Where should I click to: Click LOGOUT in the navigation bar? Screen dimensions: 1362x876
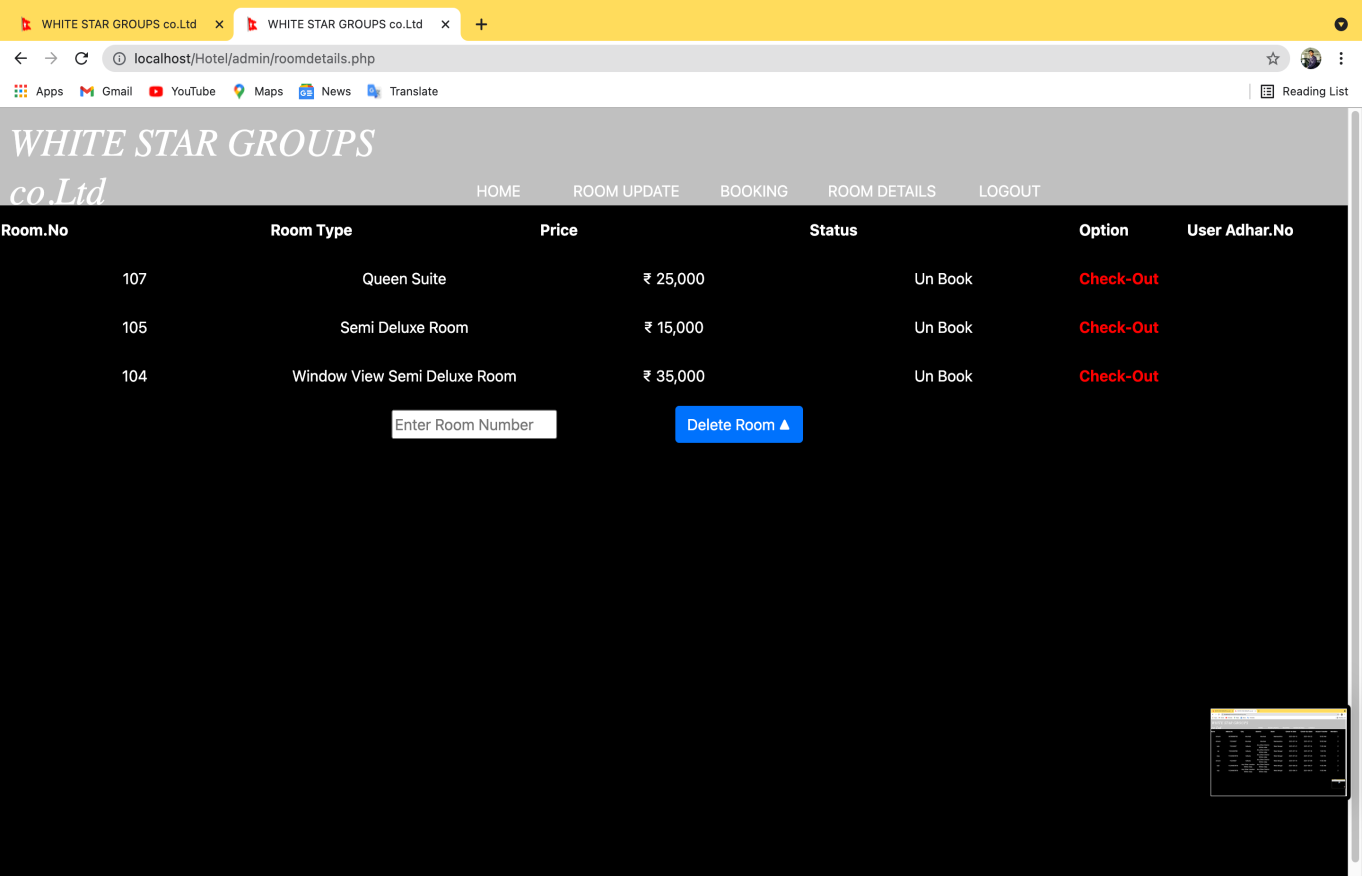(1009, 191)
